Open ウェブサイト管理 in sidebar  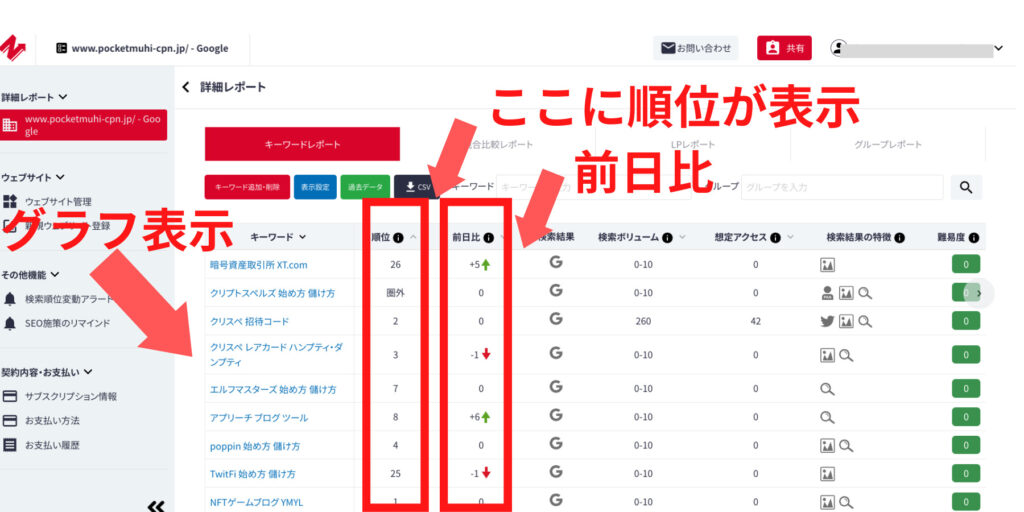(58, 202)
